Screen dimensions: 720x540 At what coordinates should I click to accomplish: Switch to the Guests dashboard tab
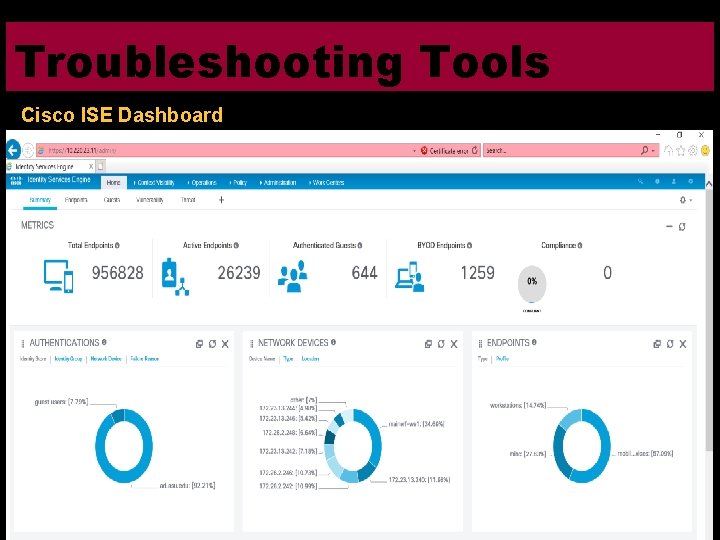tap(112, 200)
